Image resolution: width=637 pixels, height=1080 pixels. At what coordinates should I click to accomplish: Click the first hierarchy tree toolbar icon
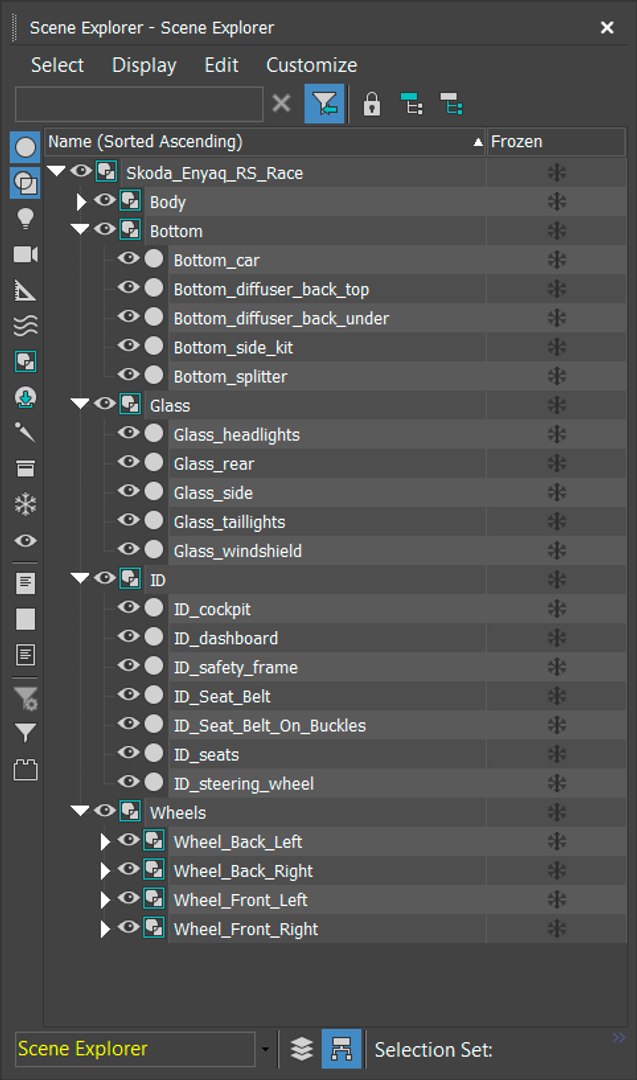pyautogui.click(x=412, y=105)
